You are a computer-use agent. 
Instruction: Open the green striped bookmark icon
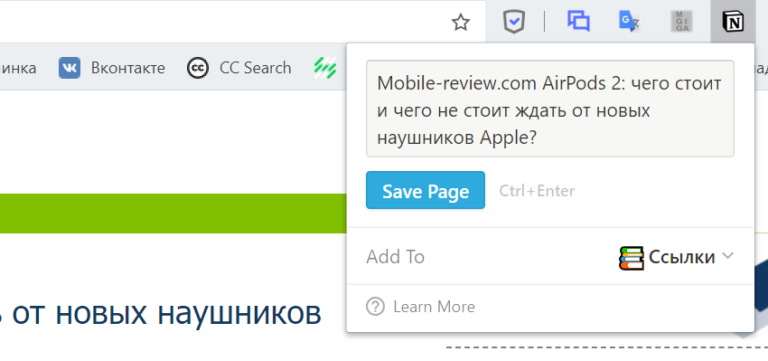325,68
